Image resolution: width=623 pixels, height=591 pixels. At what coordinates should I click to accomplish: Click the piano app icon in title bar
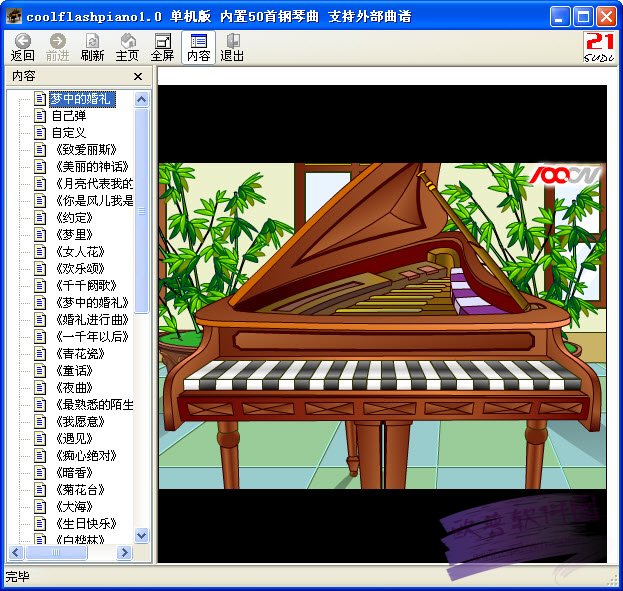click(x=15, y=16)
